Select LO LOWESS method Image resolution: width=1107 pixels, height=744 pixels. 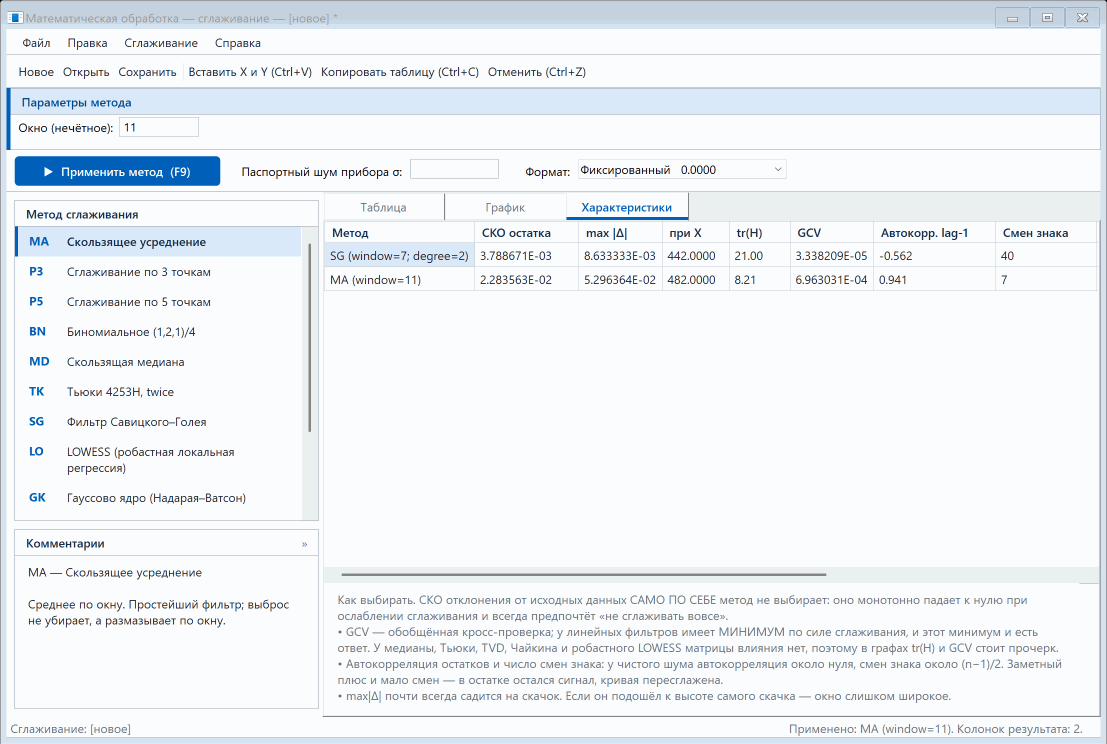click(x=158, y=460)
